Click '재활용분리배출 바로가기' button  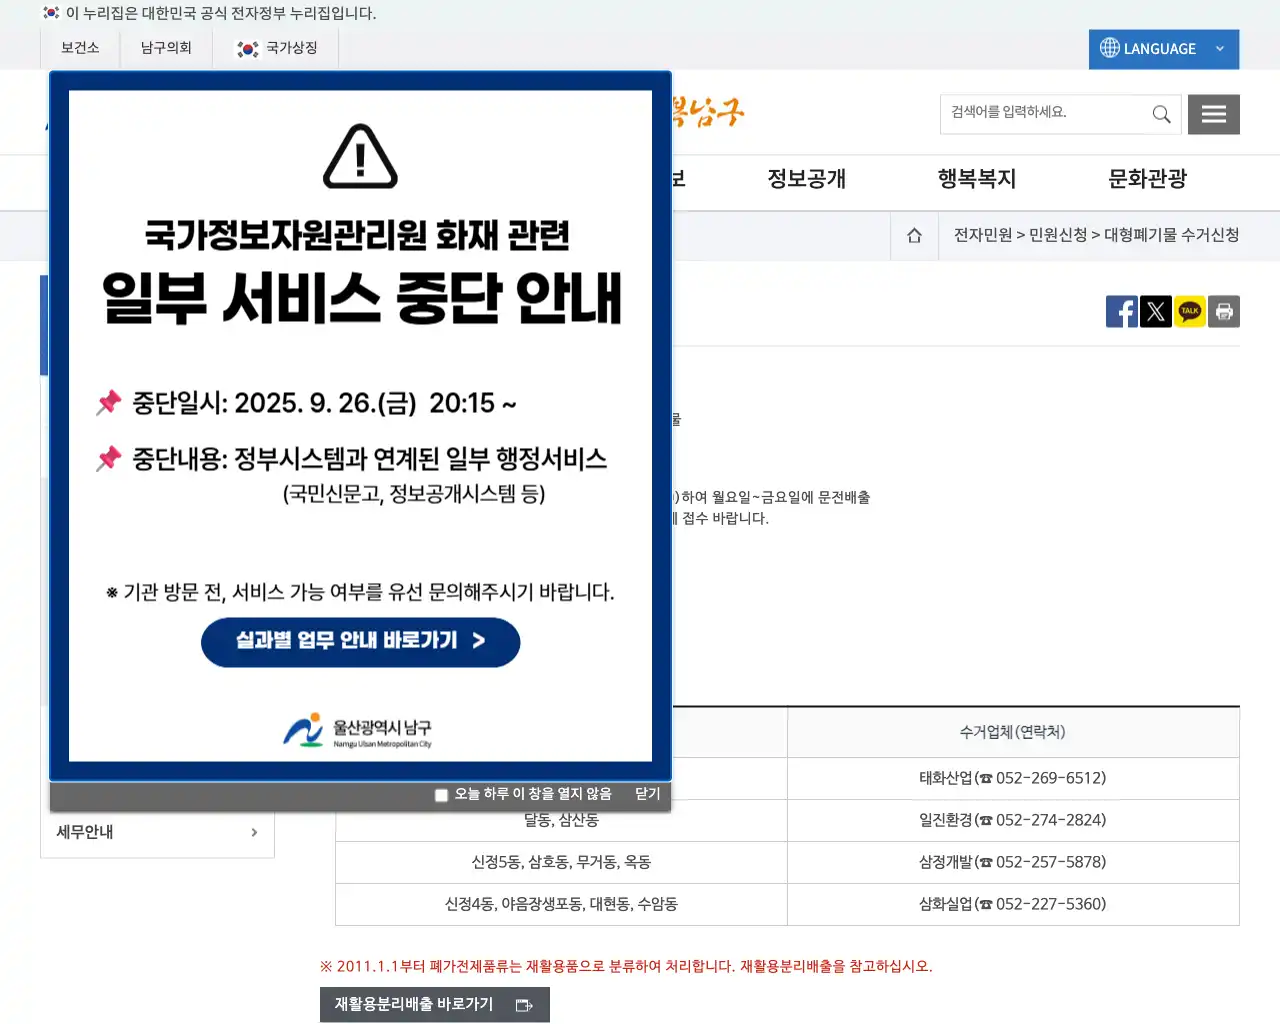click(435, 1005)
